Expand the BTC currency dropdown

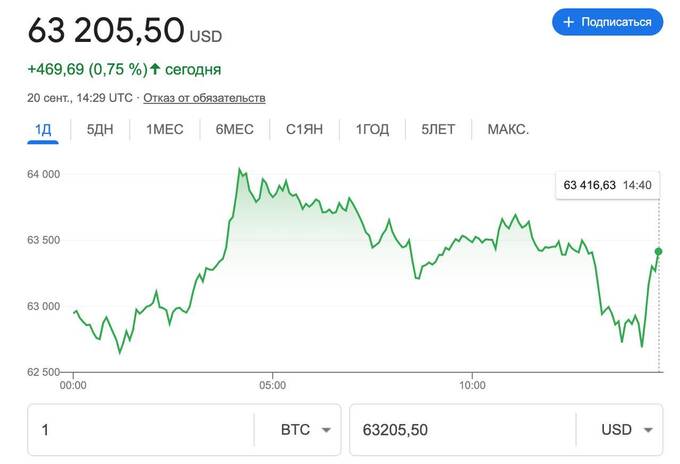[307, 430]
